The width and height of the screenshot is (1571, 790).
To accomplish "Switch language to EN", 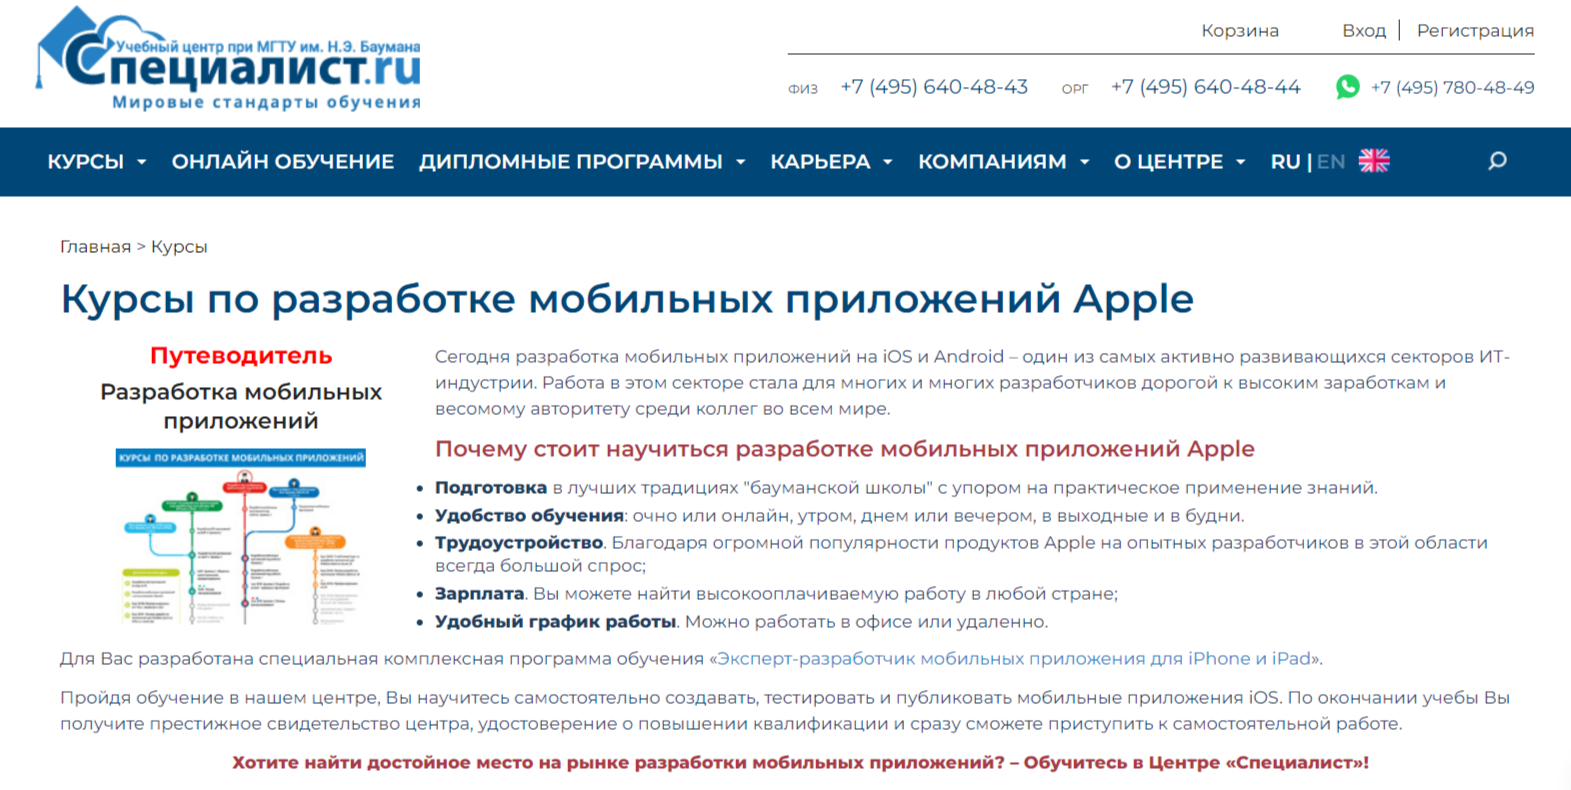I will tap(1331, 161).
